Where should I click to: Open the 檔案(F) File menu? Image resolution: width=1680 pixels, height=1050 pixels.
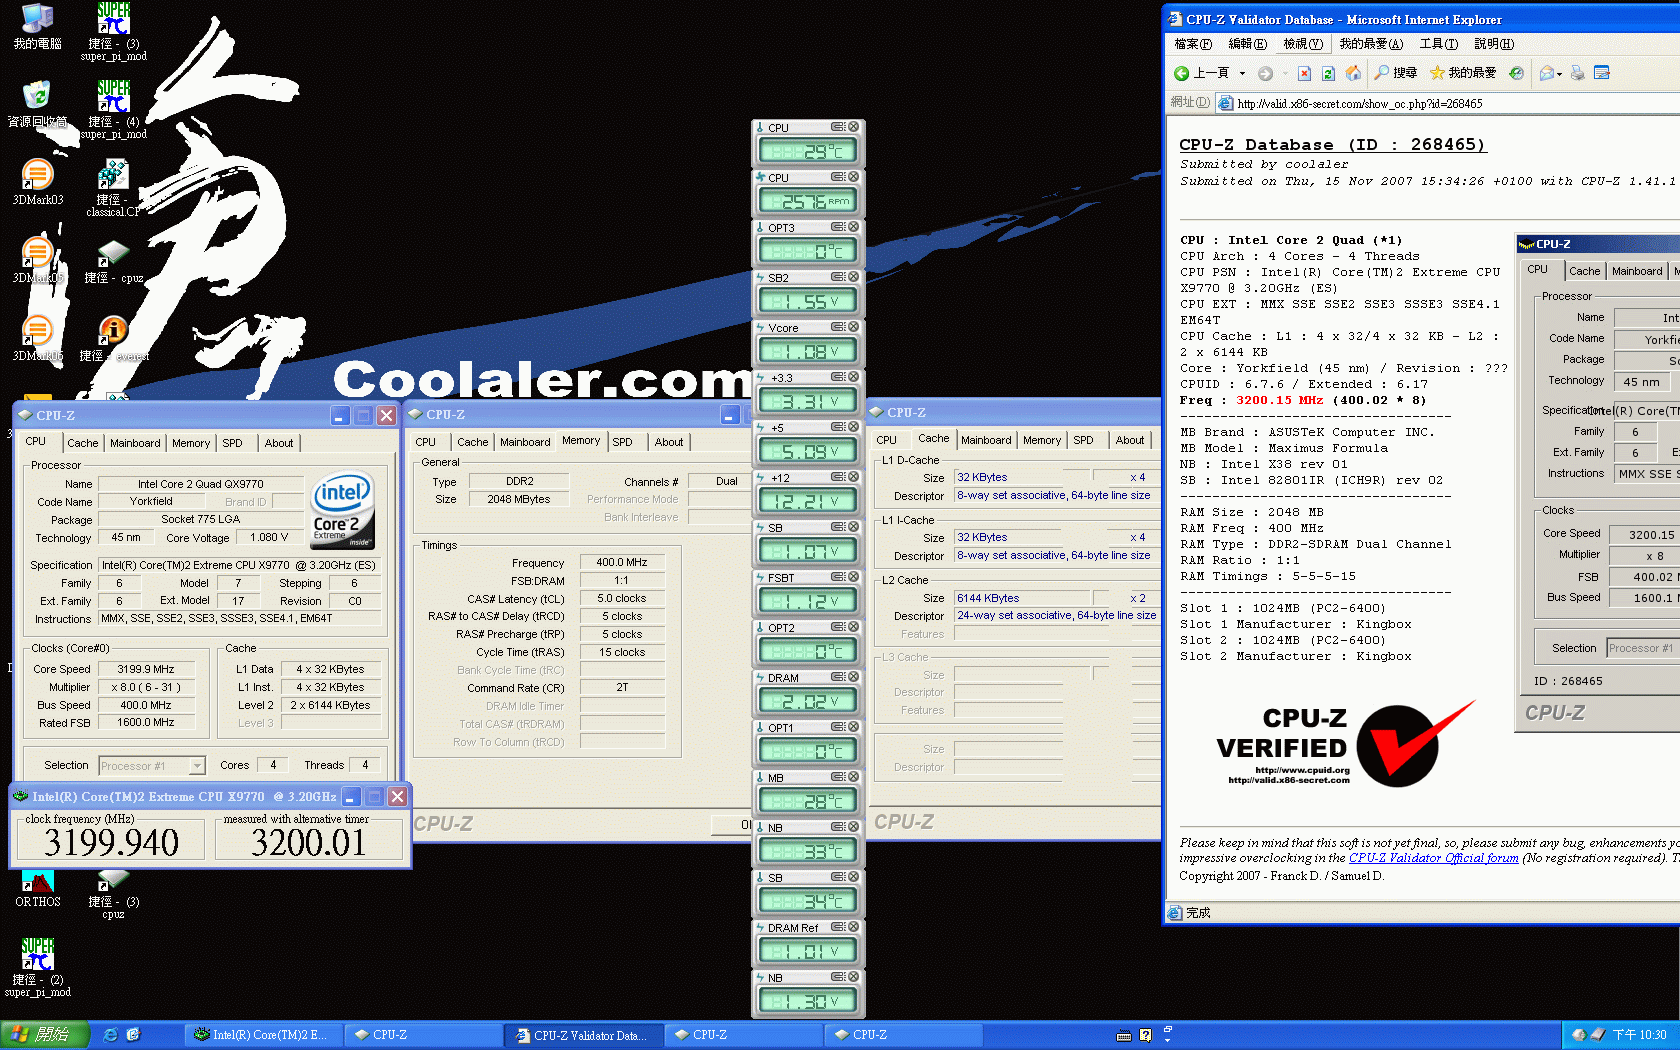click(x=1192, y=44)
